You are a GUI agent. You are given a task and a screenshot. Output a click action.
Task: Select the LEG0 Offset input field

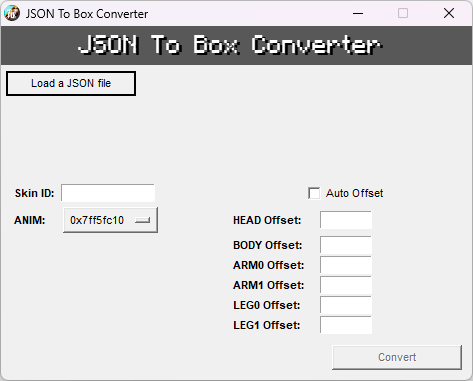coord(346,305)
